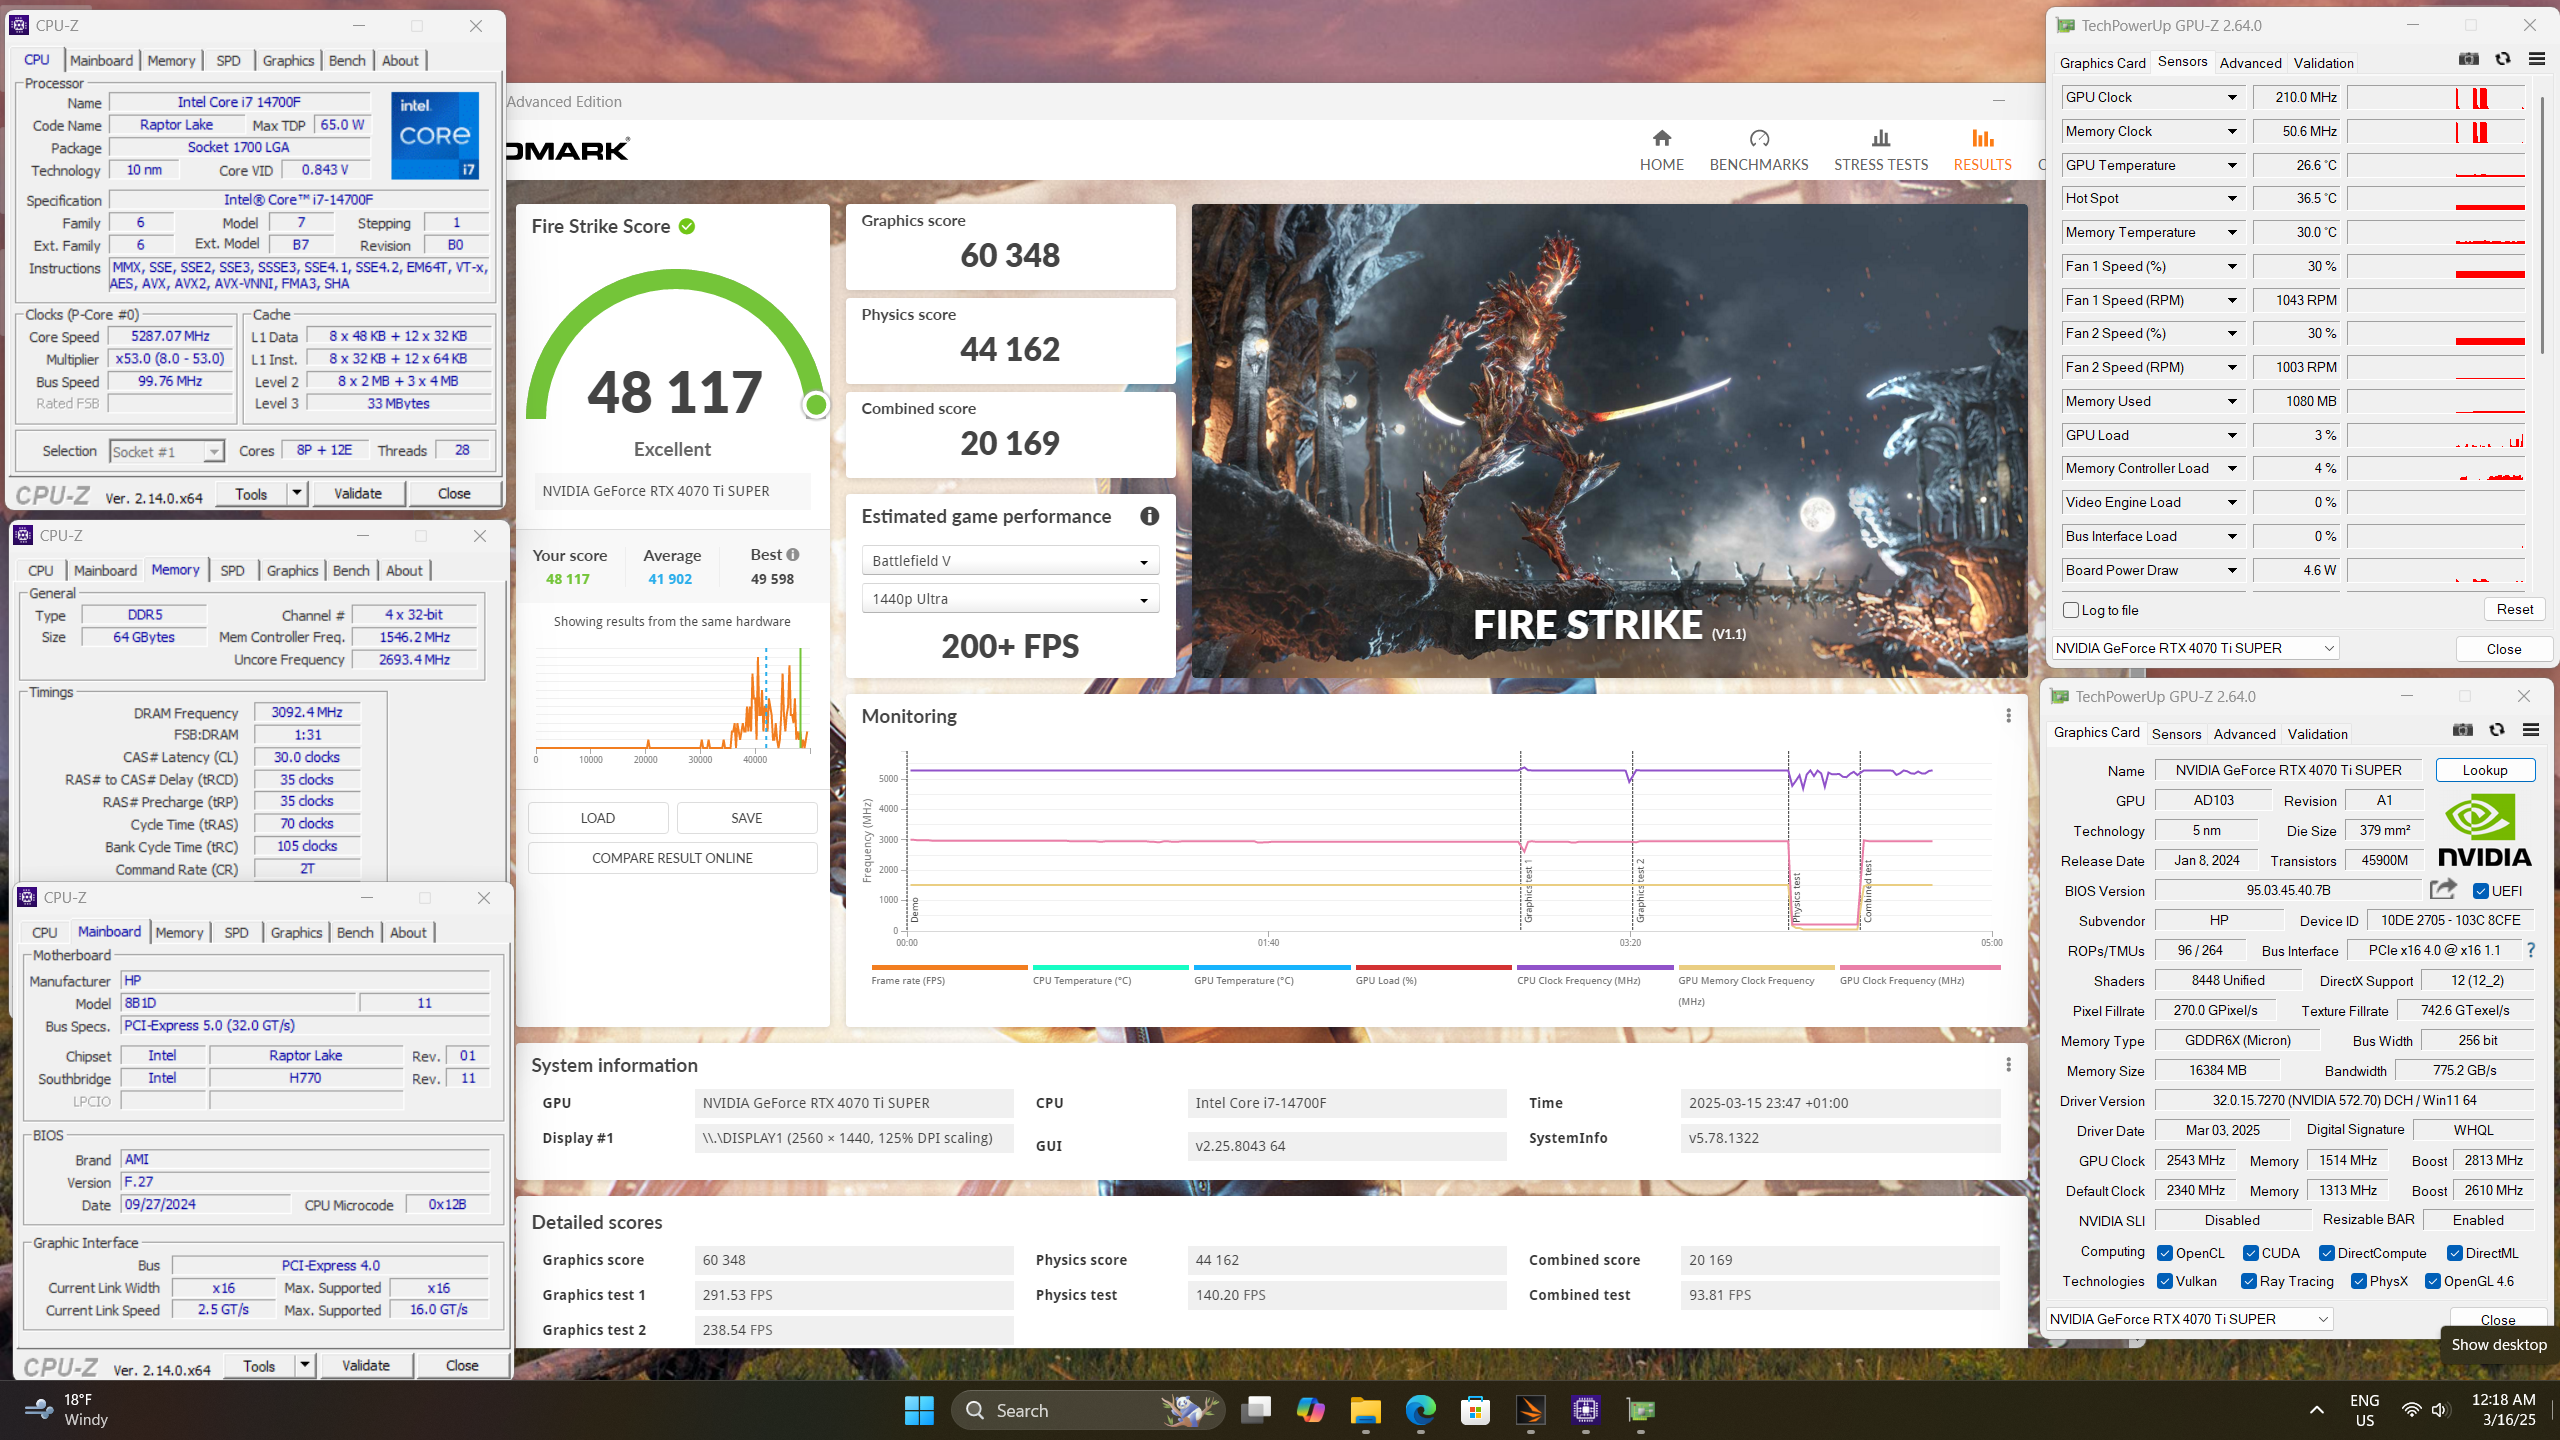Open the 1440p Ultra resolution dropdown
The height and width of the screenshot is (1440, 2560).
coord(1010,599)
